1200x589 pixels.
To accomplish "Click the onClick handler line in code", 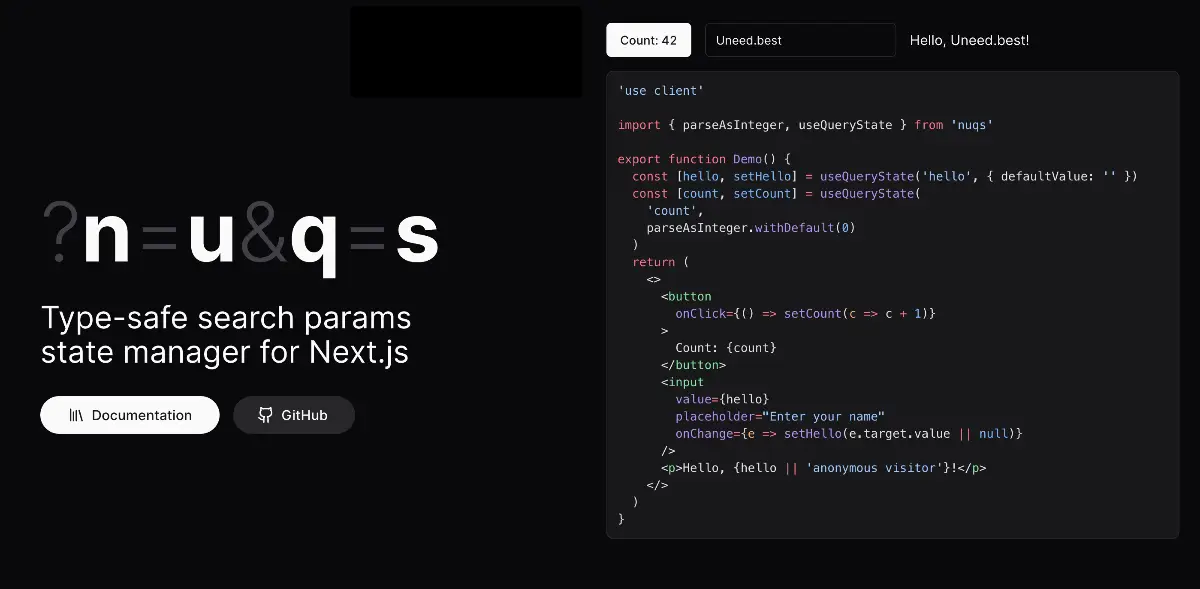I will click(805, 313).
